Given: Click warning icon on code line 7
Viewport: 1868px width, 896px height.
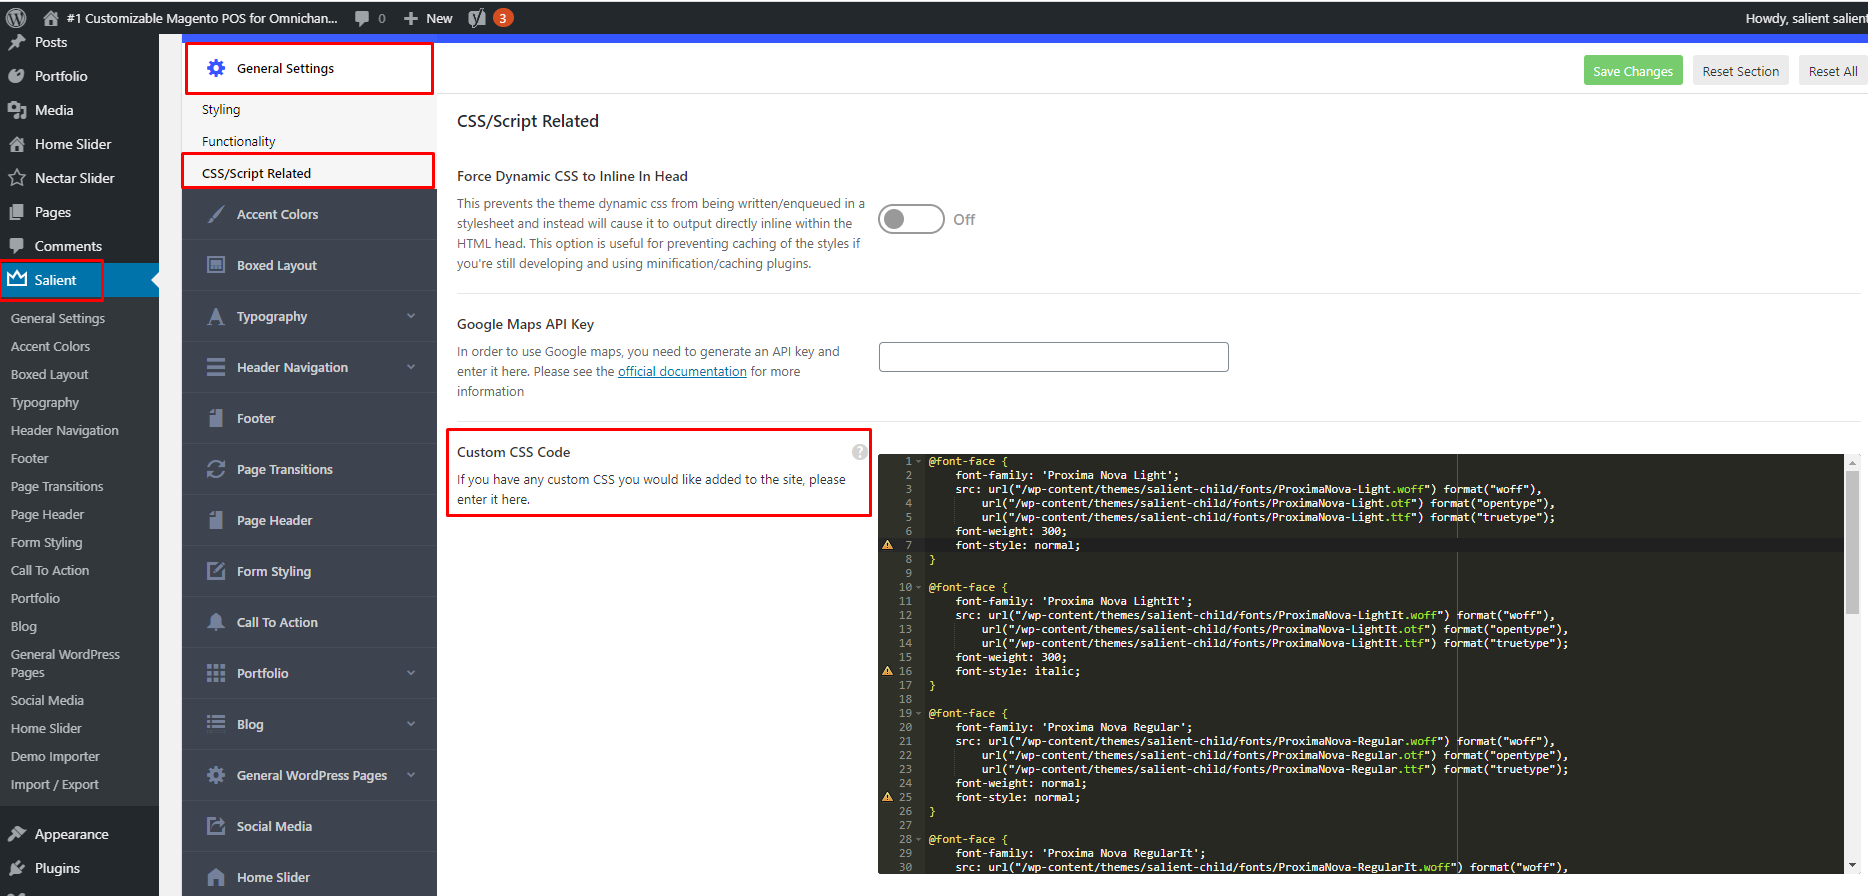Looking at the screenshot, I should coord(887,545).
